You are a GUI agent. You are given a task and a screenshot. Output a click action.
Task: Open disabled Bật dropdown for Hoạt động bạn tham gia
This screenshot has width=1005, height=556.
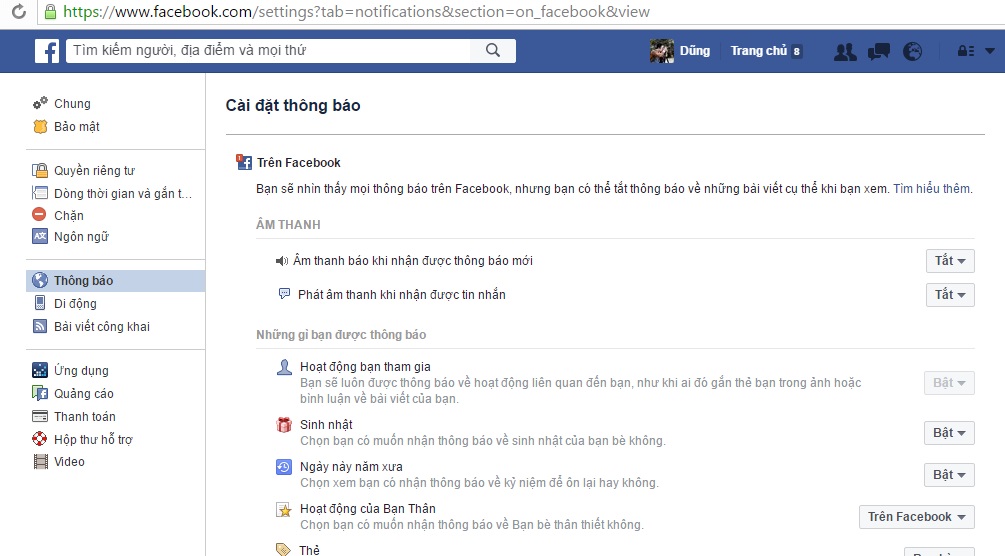[x=949, y=383]
